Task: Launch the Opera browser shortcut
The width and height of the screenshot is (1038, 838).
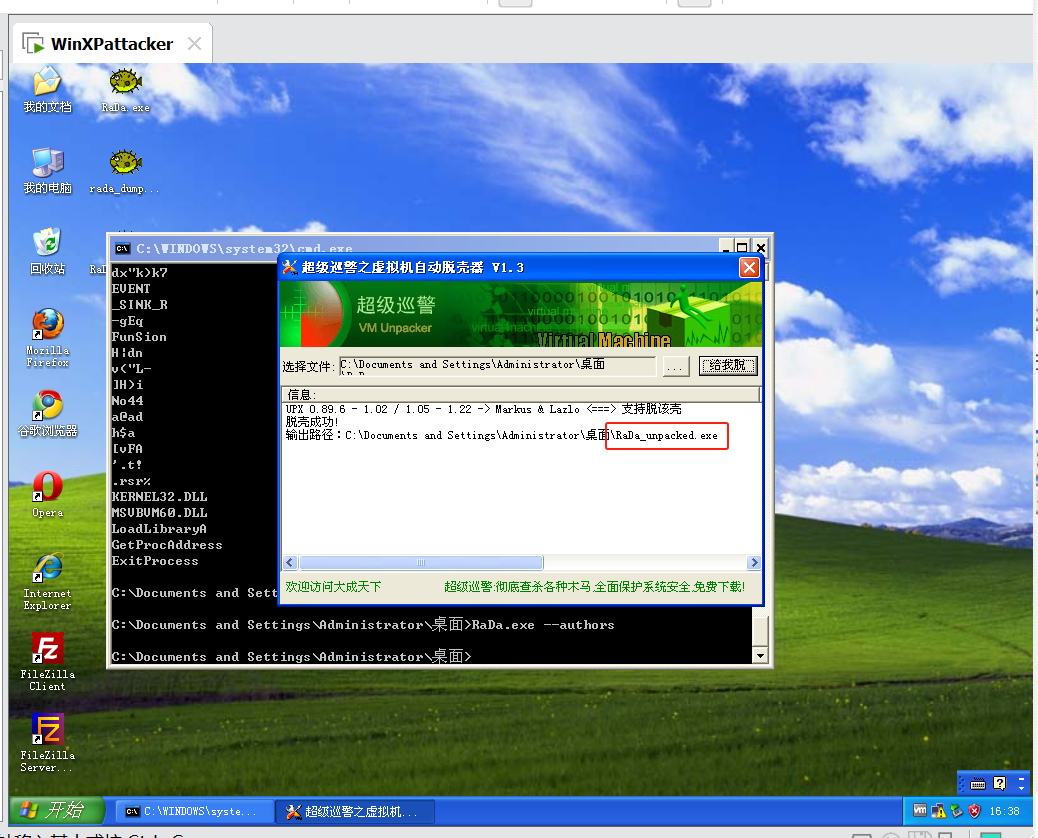Action: 47,494
